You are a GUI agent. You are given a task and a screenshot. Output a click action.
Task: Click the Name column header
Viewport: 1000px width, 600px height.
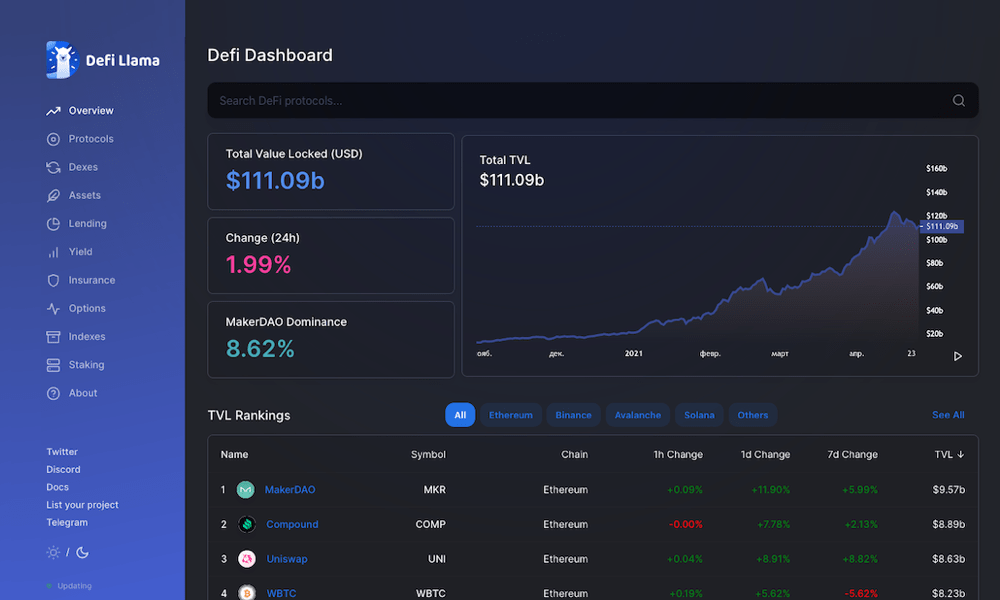[x=234, y=455]
